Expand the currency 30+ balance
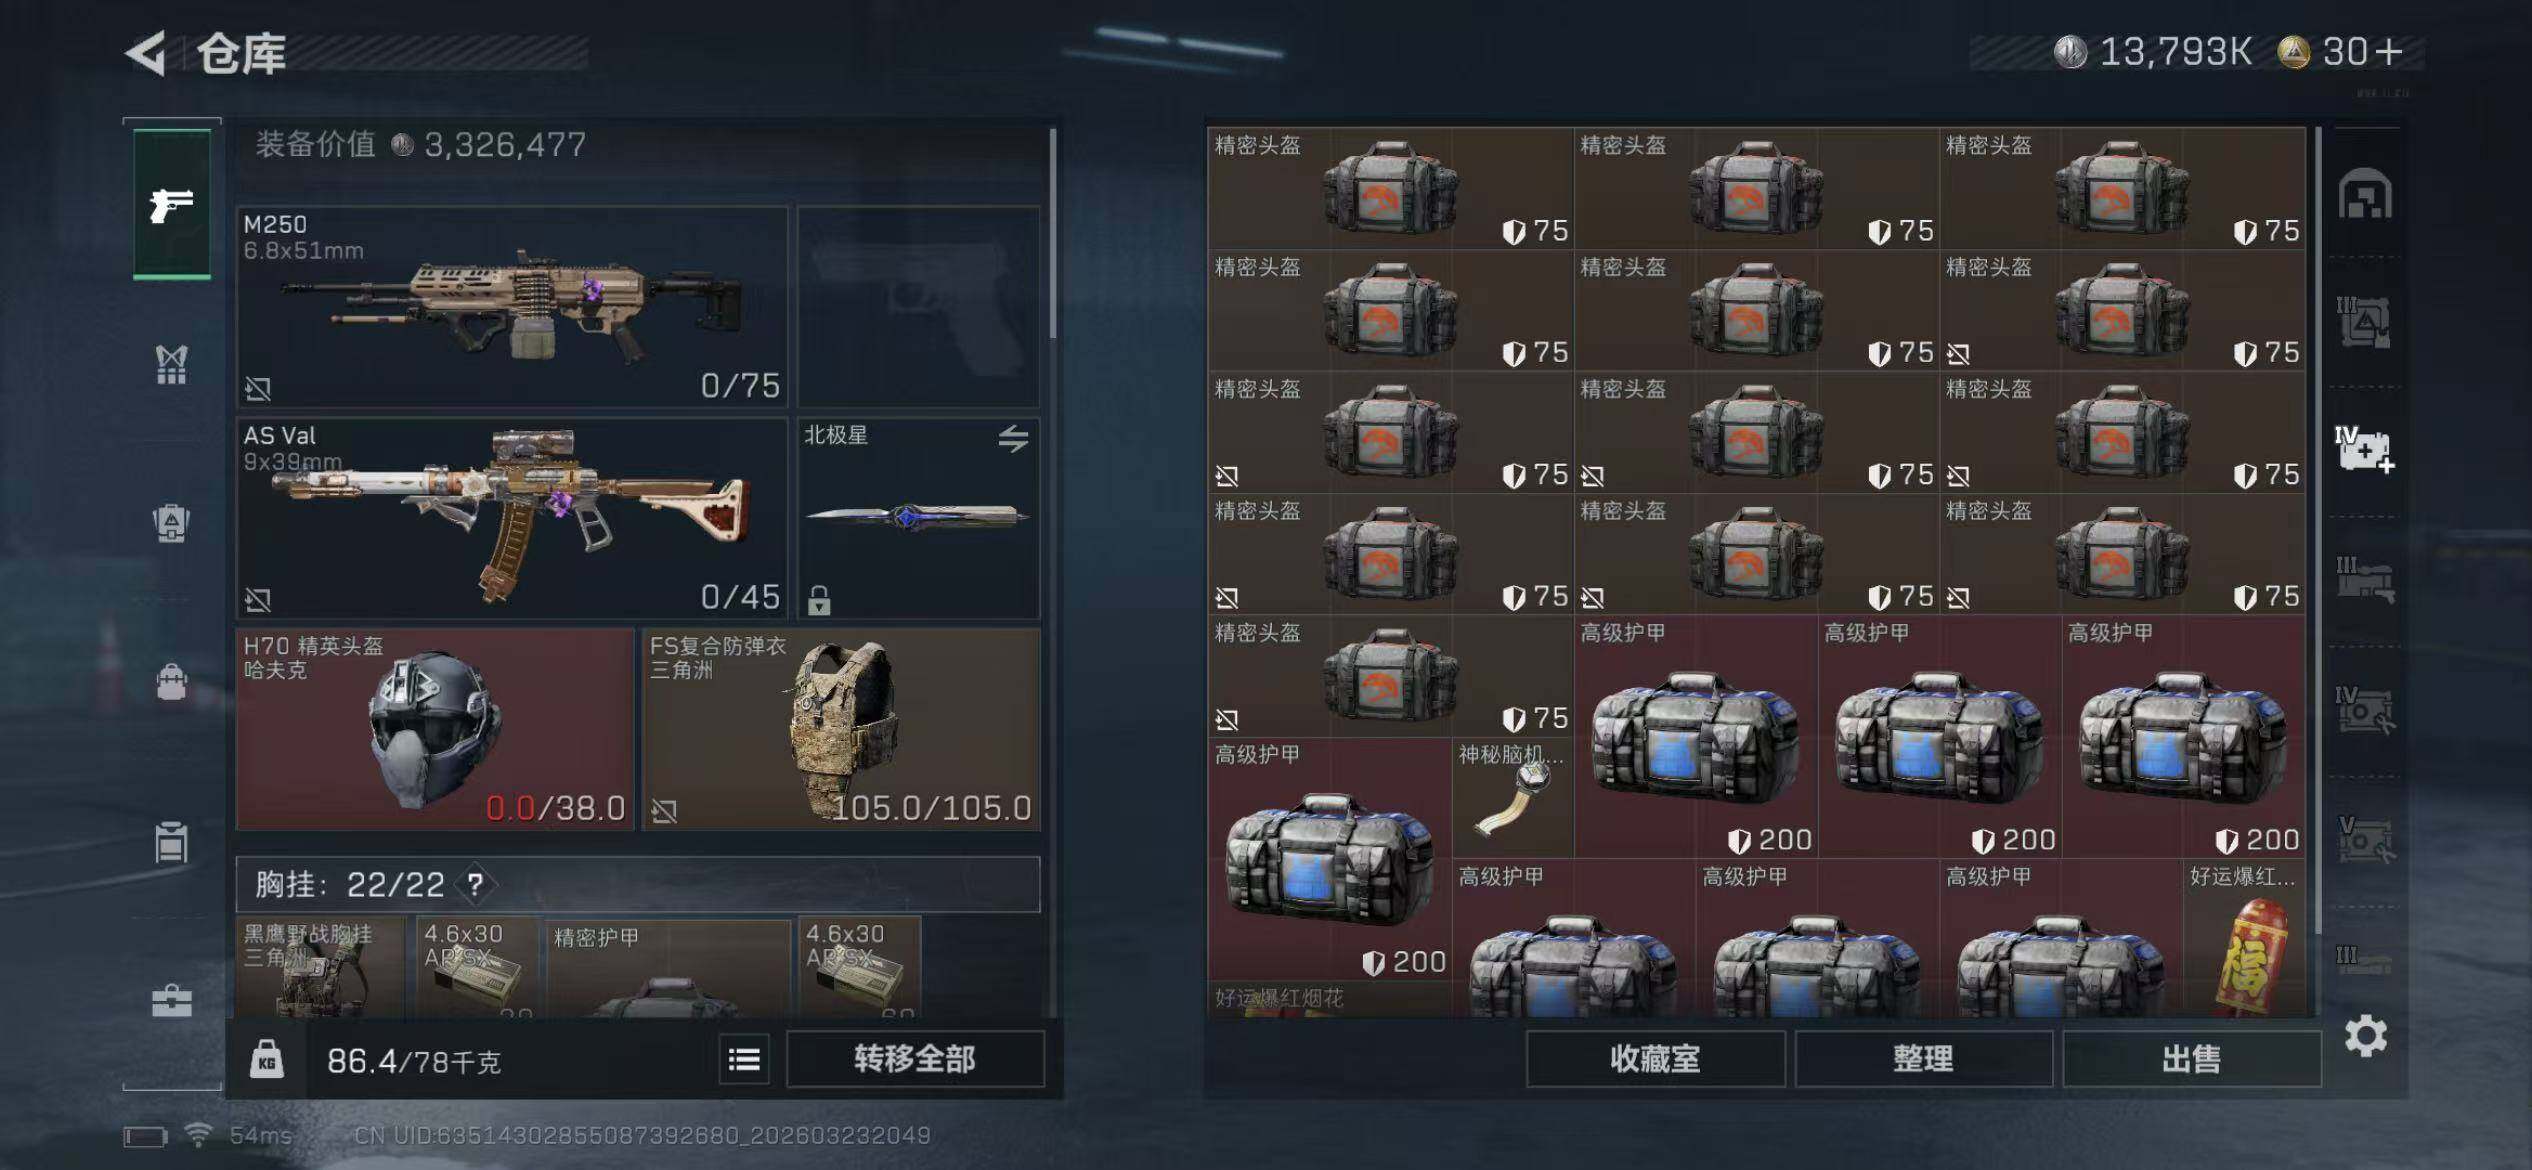The image size is (2532, 1170). [2340, 52]
